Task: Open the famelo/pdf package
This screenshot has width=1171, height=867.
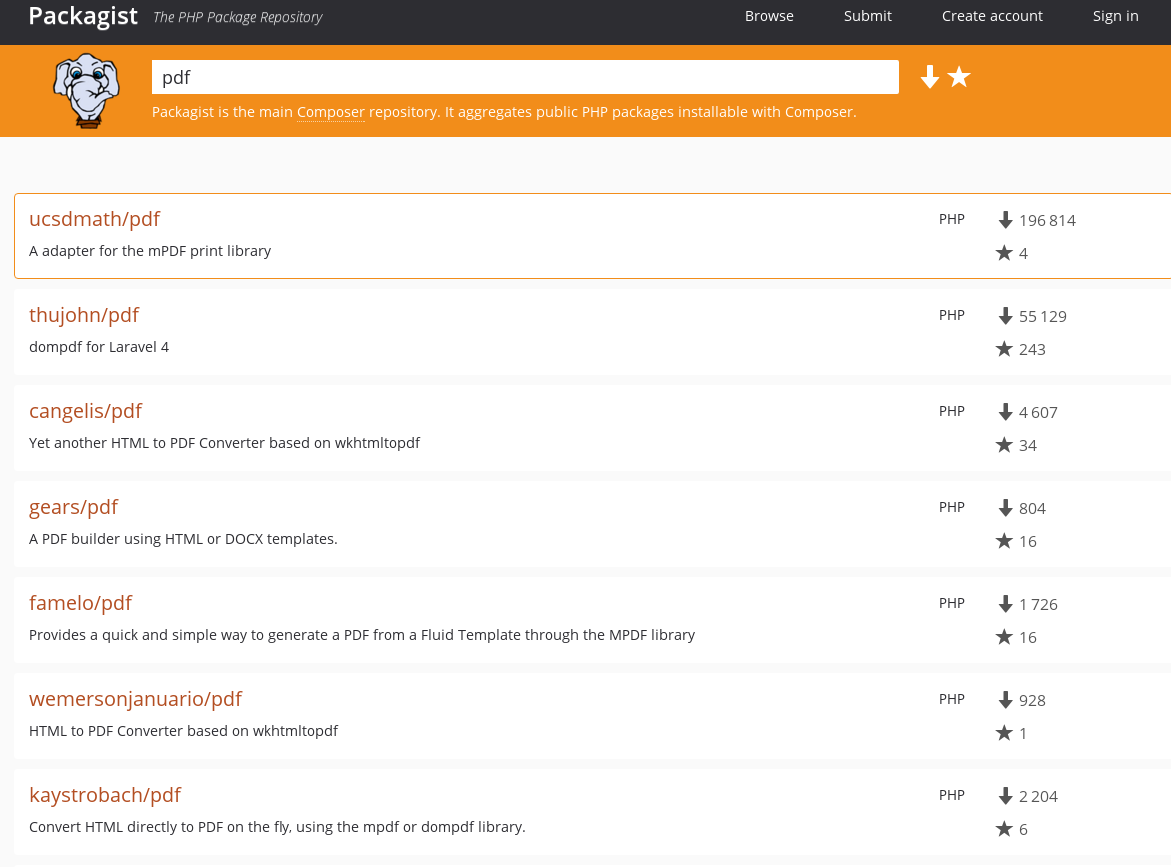Action: 81,603
